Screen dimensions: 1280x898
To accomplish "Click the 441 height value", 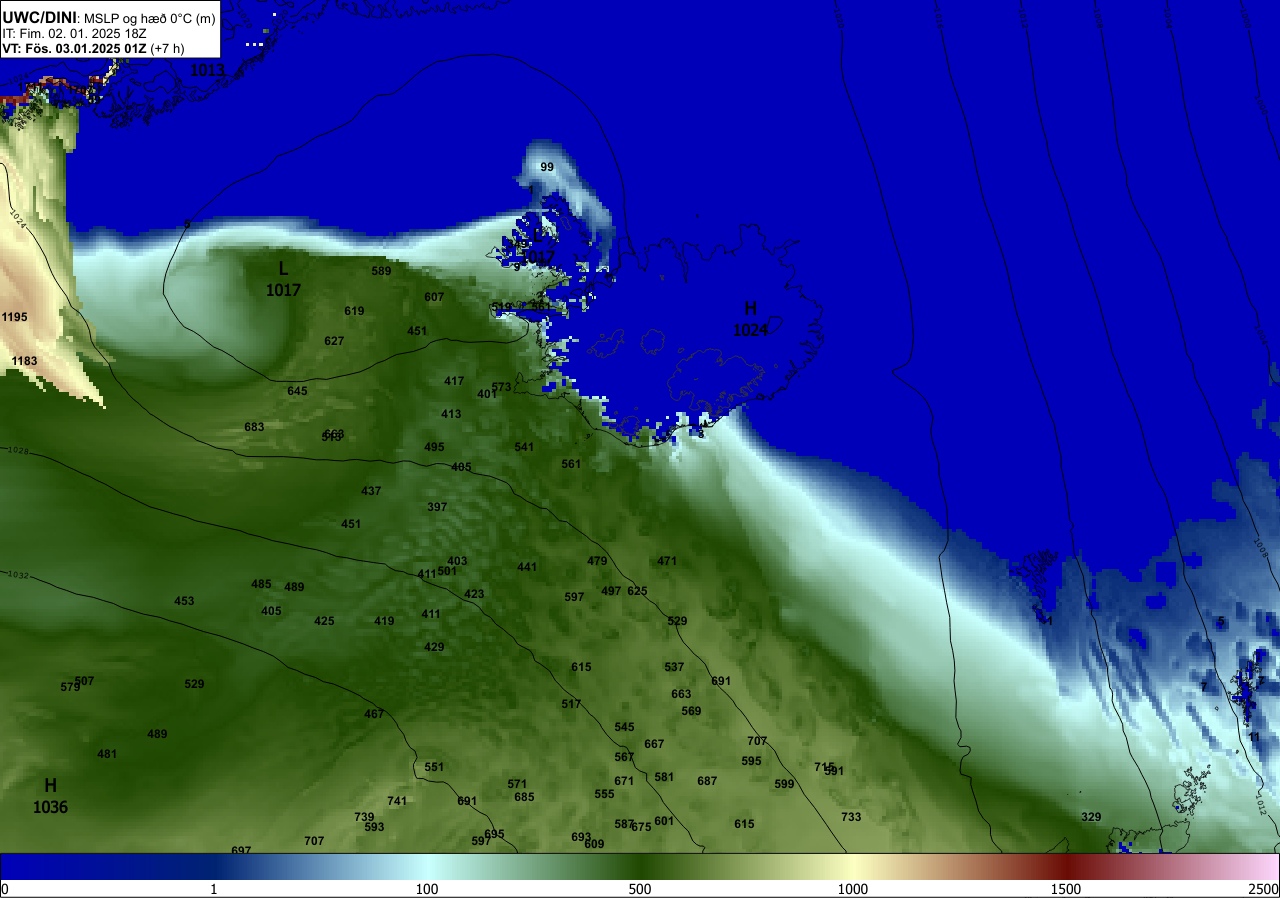I will (527, 567).
